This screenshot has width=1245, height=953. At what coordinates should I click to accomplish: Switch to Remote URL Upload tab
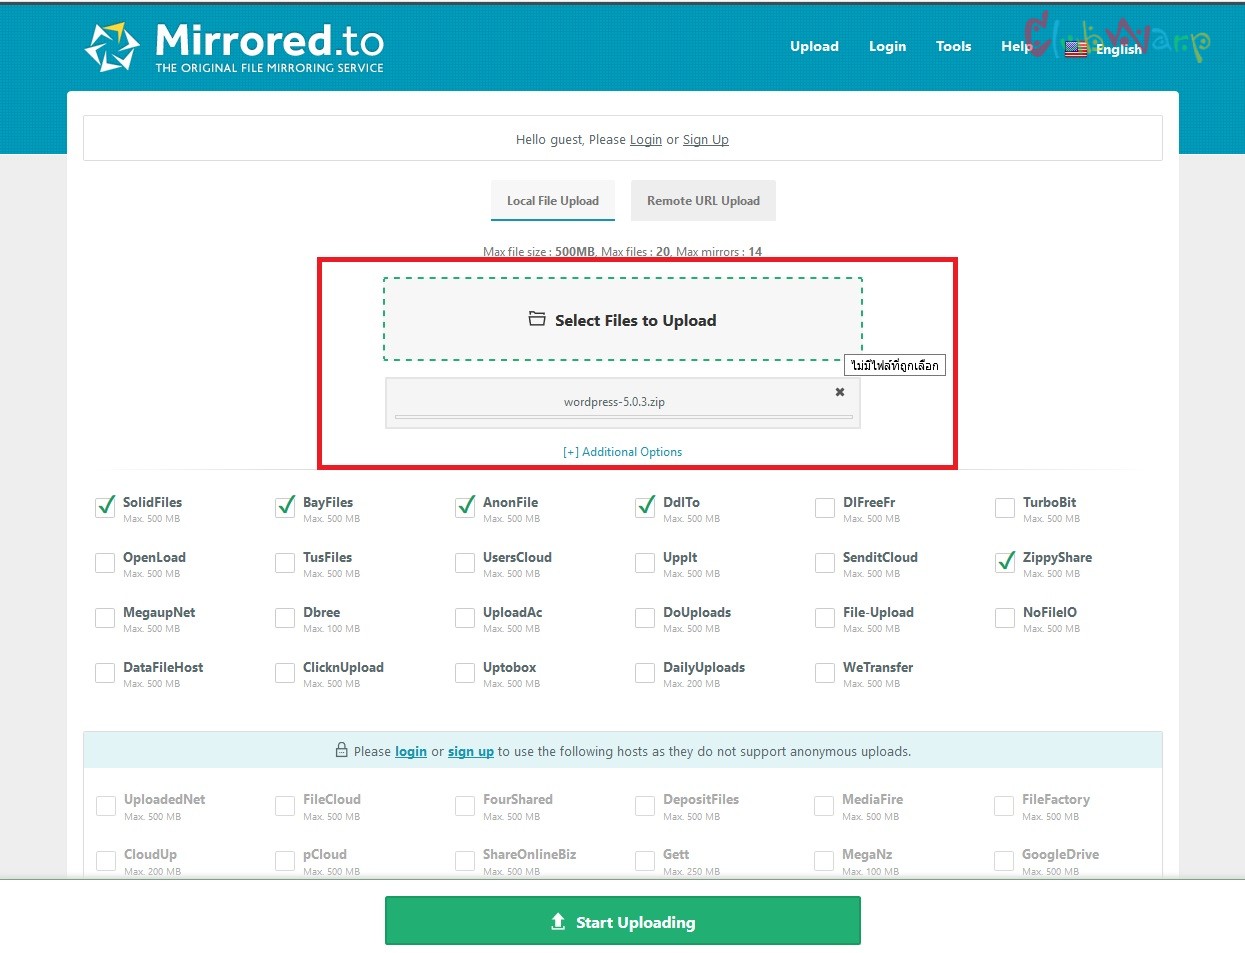(x=703, y=201)
